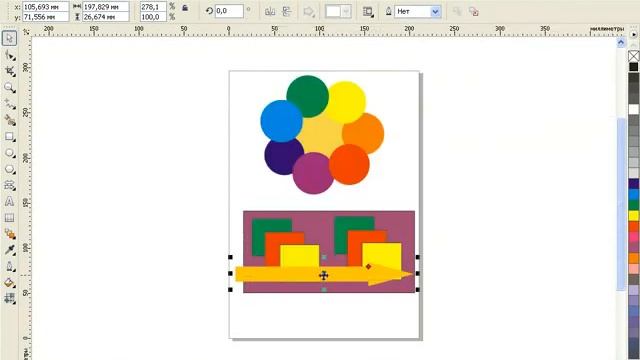Open the perfect shapes arrow picker
The width and height of the screenshot is (640, 360).
coord(309,11)
